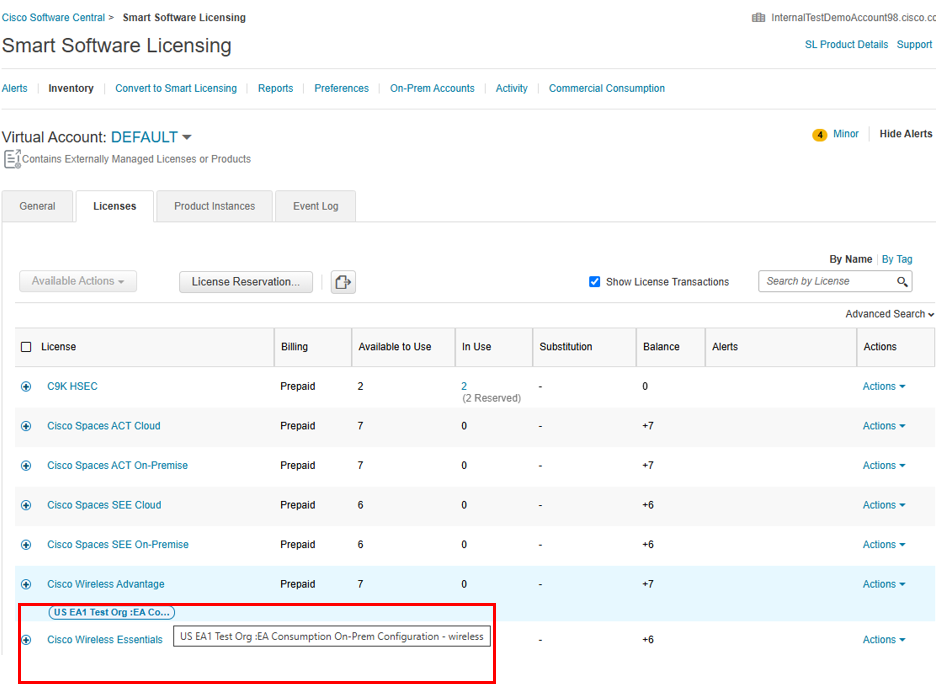
Task: Open Actions menu for Cisco Spaces SEE Cloud
Action: tap(884, 505)
